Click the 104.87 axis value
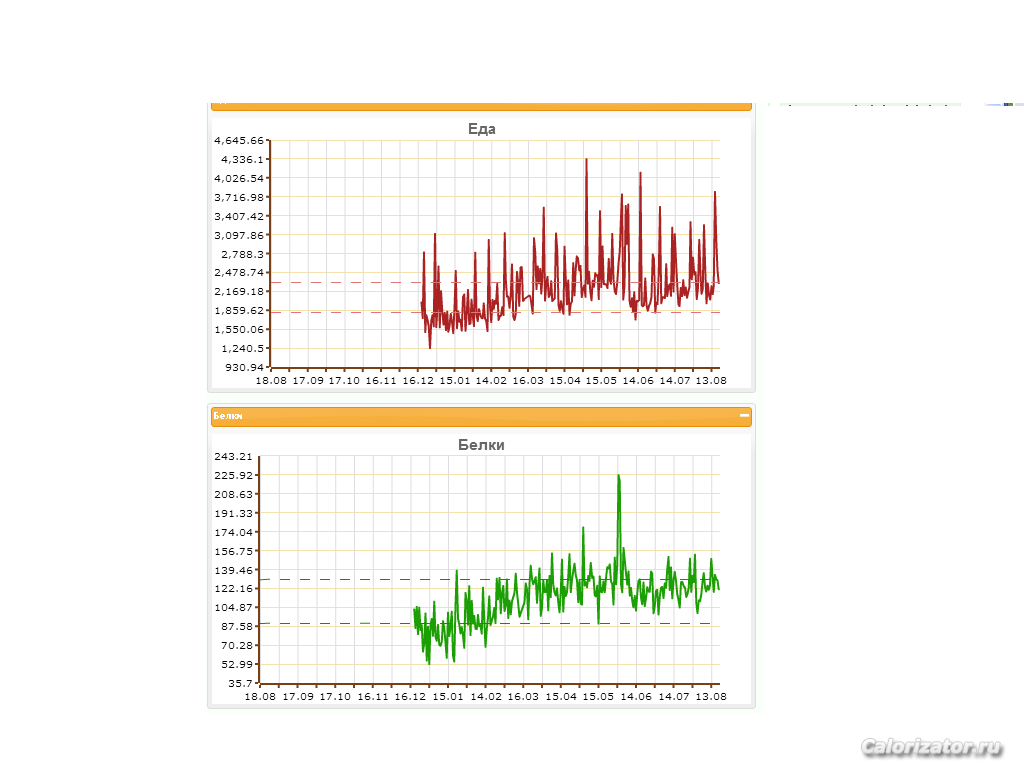 click(x=233, y=607)
